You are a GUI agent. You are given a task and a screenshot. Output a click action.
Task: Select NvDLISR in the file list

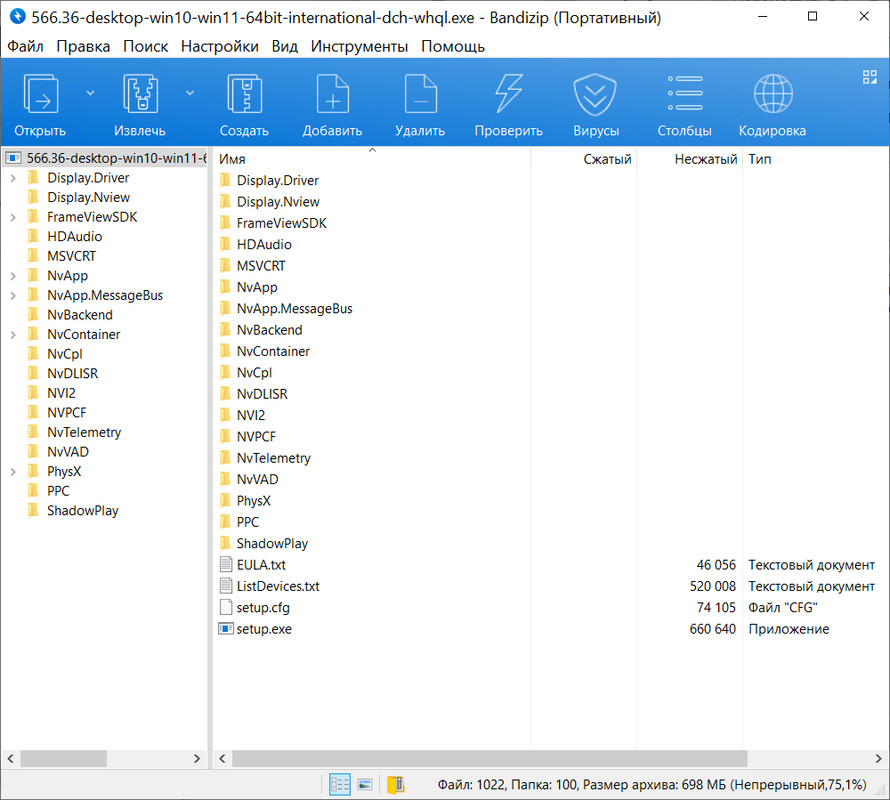[262, 393]
